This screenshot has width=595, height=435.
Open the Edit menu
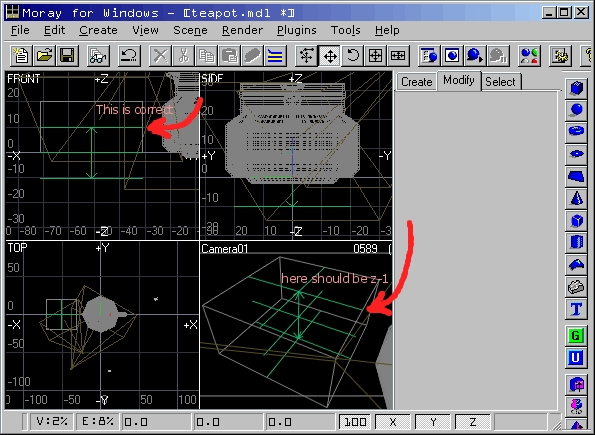(x=54, y=30)
